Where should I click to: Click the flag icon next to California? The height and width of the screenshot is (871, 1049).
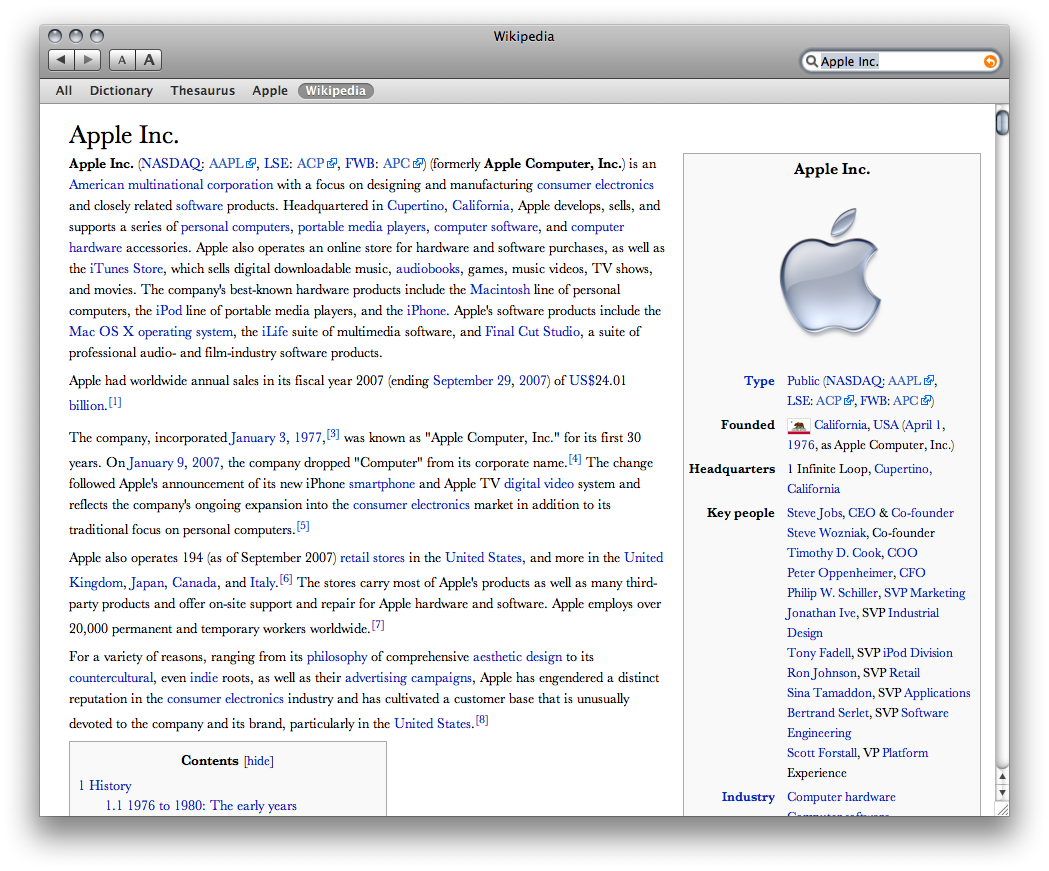(798, 425)
